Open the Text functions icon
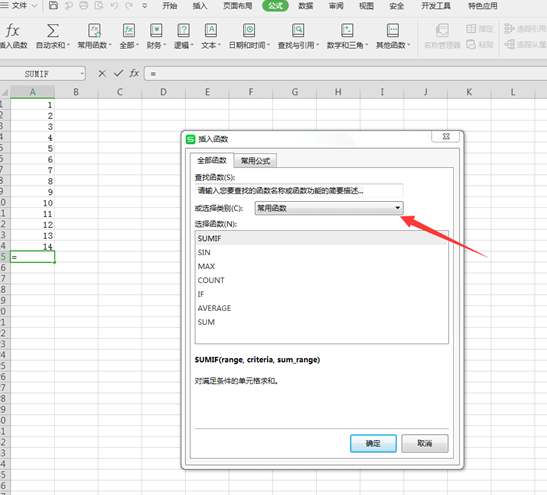 [x=211, y=31]
